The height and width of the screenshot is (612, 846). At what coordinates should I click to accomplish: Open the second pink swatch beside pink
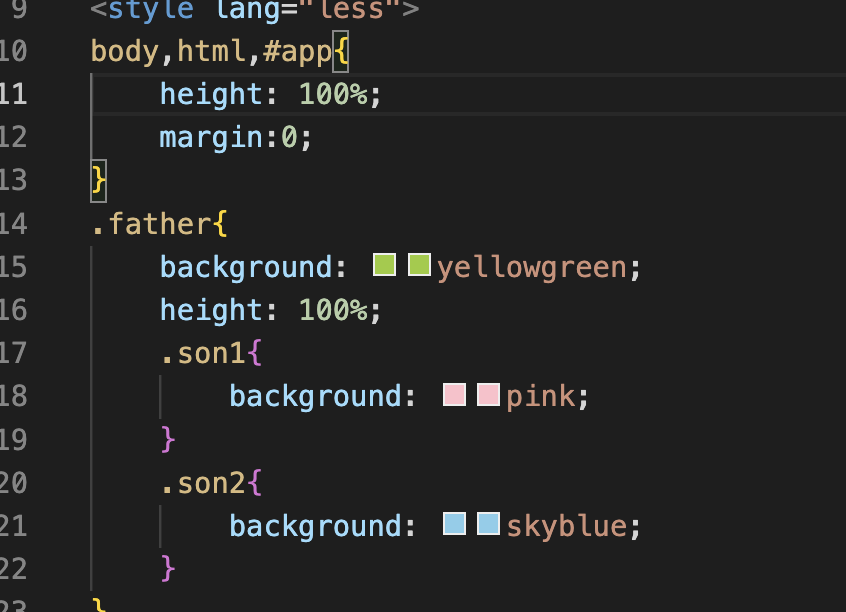click(x=488, y=395)
